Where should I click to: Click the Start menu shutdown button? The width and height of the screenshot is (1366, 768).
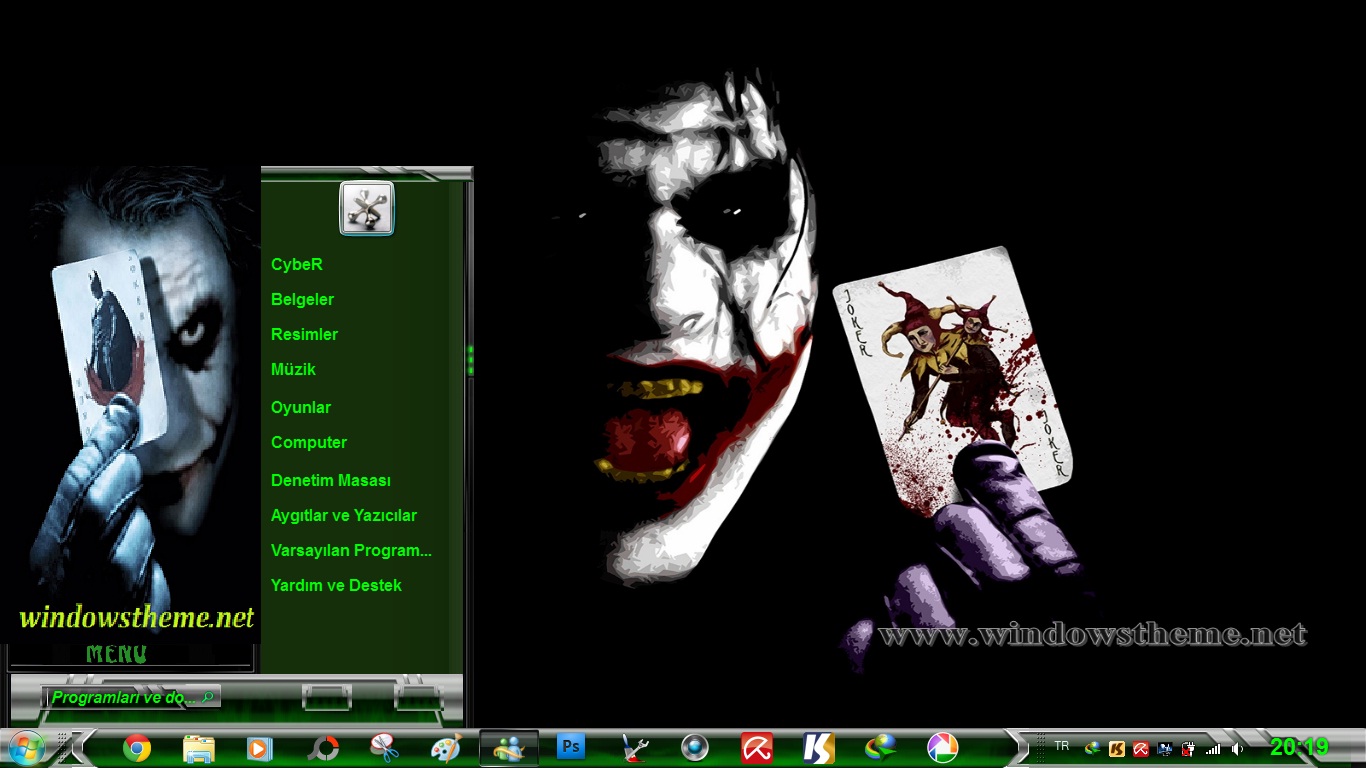(x=327, y=697)
